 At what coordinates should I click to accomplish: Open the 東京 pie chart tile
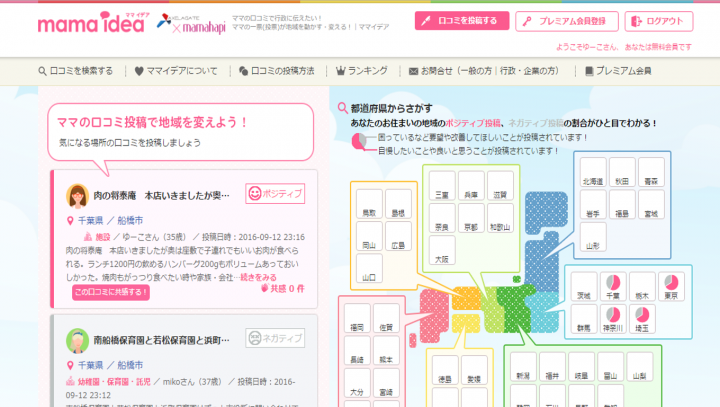pyautogui.click(x=671, y=287)
